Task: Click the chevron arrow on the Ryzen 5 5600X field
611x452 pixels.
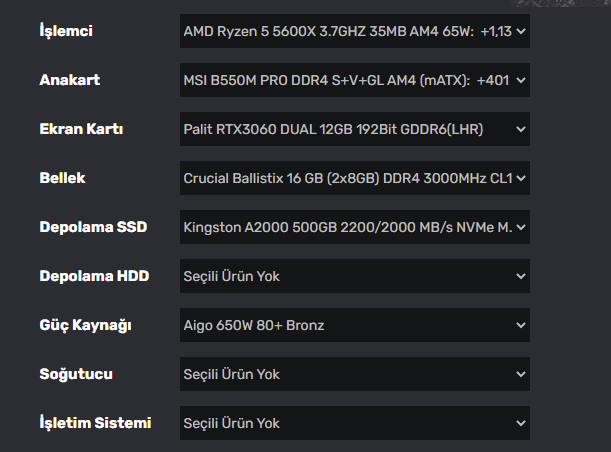Action: pos(520,32)
